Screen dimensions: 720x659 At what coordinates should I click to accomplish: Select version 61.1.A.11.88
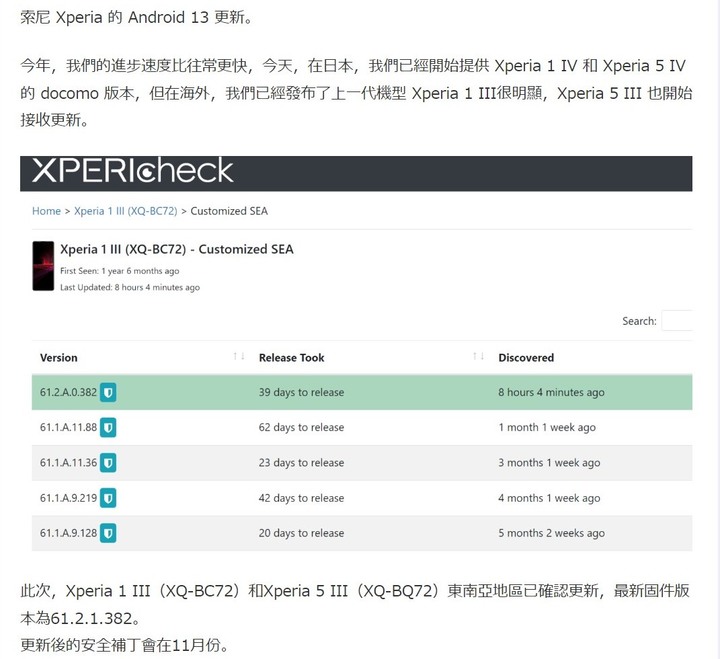tap(68, 428)
